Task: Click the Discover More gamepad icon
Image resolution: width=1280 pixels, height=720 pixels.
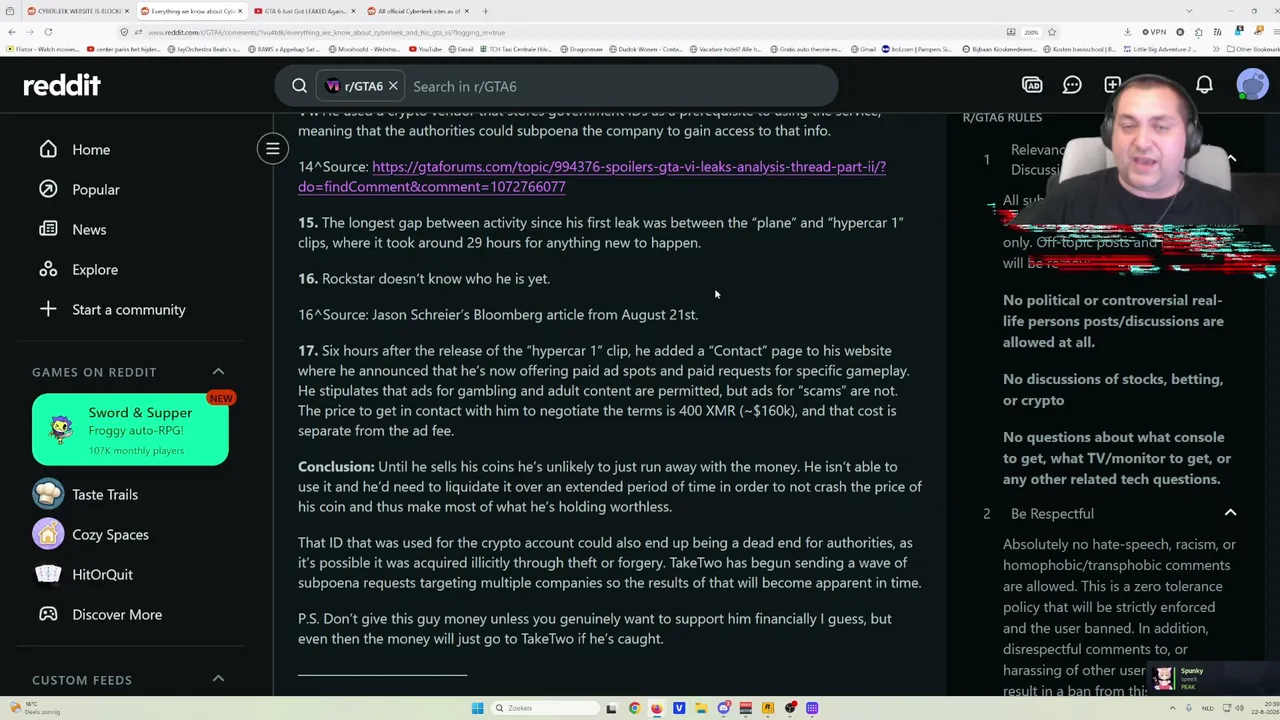Action: click(x=48, y=614)
